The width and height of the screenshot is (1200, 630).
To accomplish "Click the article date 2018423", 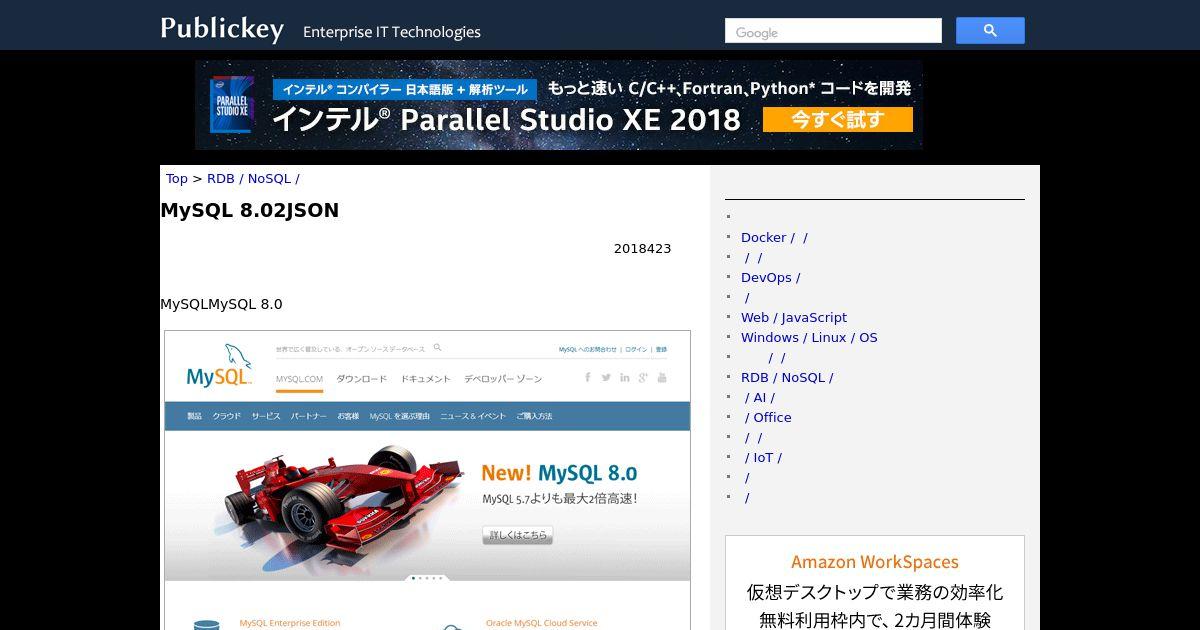I will [x=642, y=249].
